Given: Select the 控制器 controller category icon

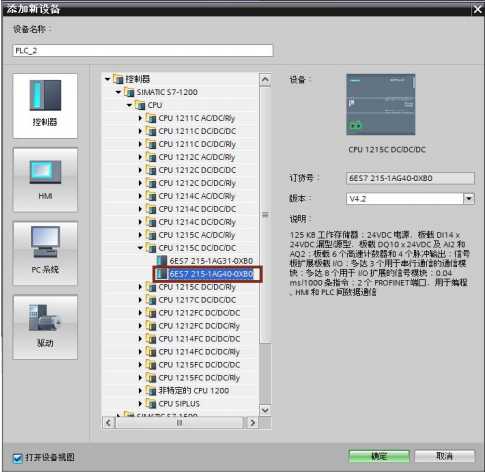Looking at the screenshot, I should (x=45, y=95).
